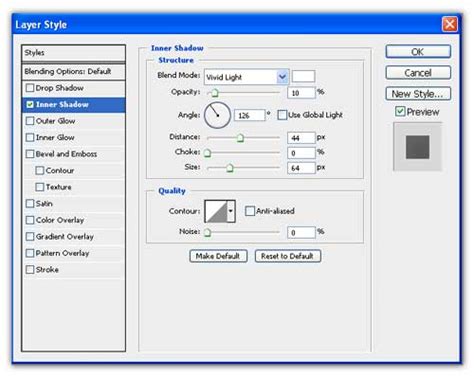Click the Opacity value field
The image size is (474, 377).
[x=301, y=93]
